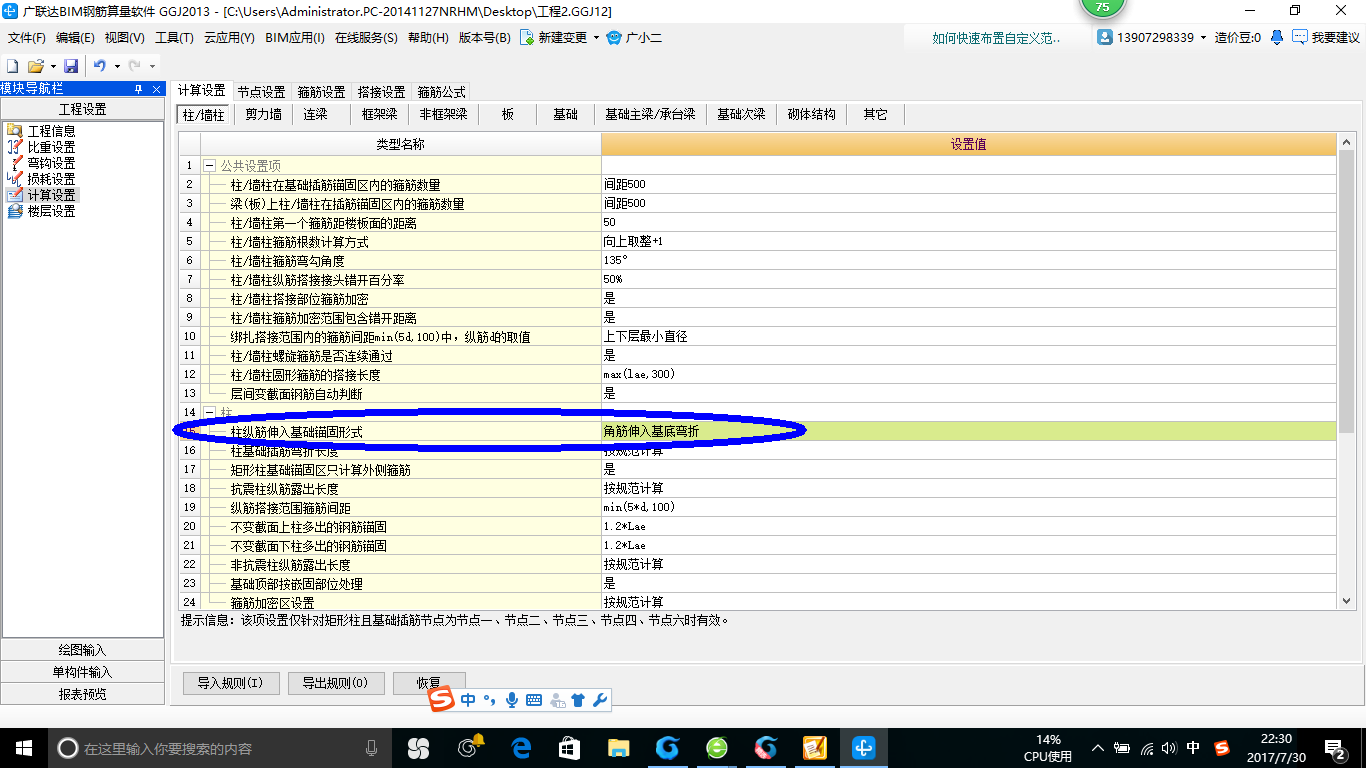Open file with folder toolbar icon

click(x=35, y=66)
